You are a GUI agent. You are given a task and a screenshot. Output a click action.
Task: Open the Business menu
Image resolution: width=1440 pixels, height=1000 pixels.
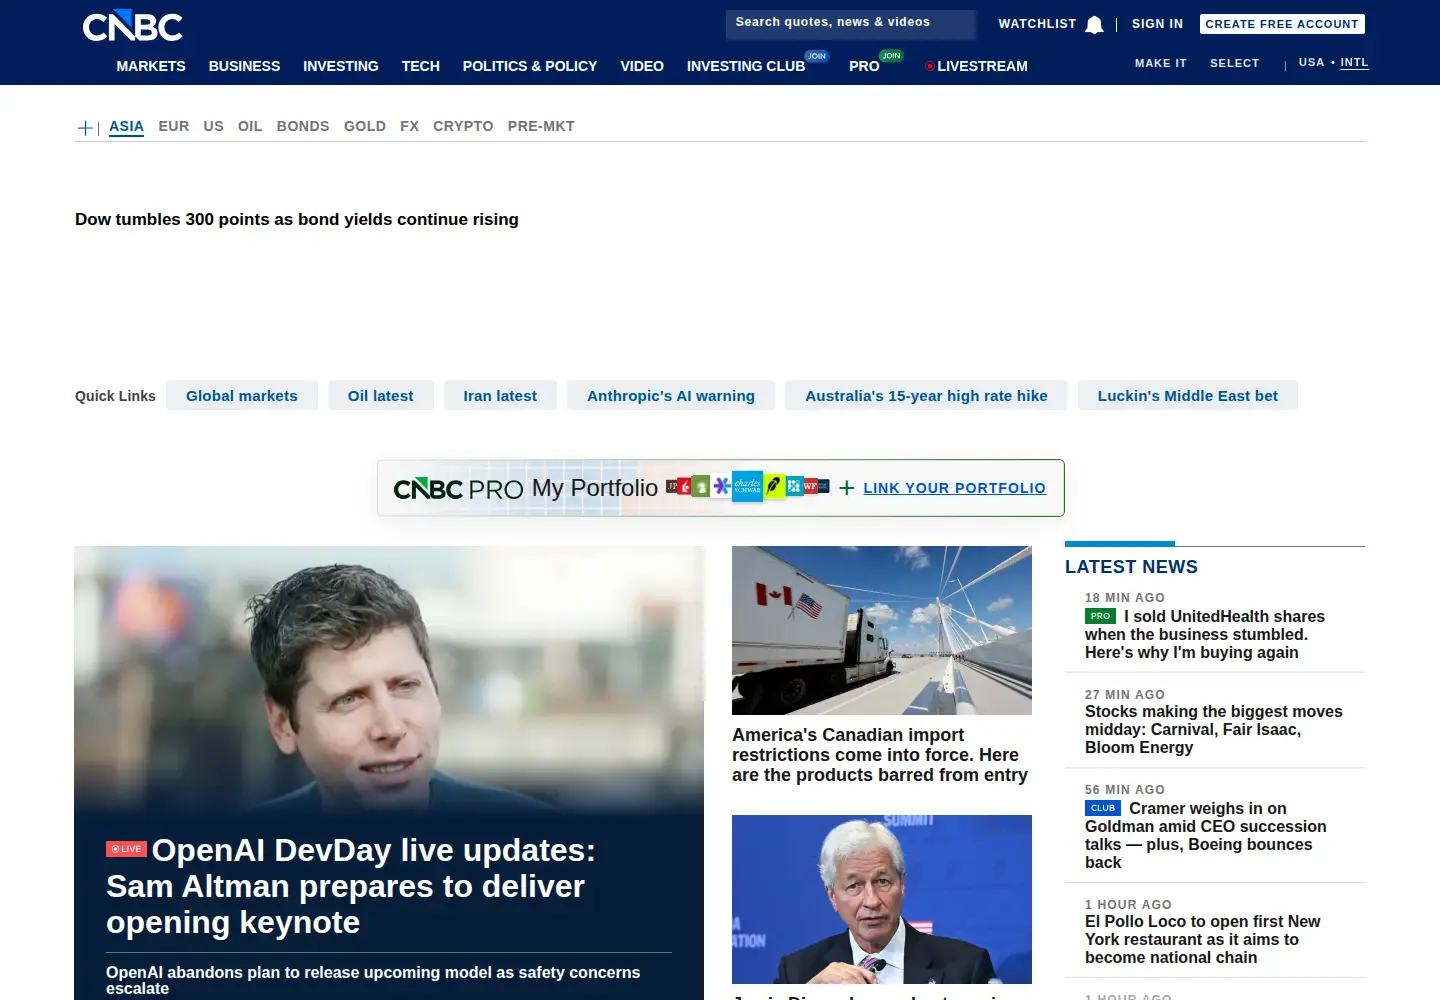click(244, 66)
